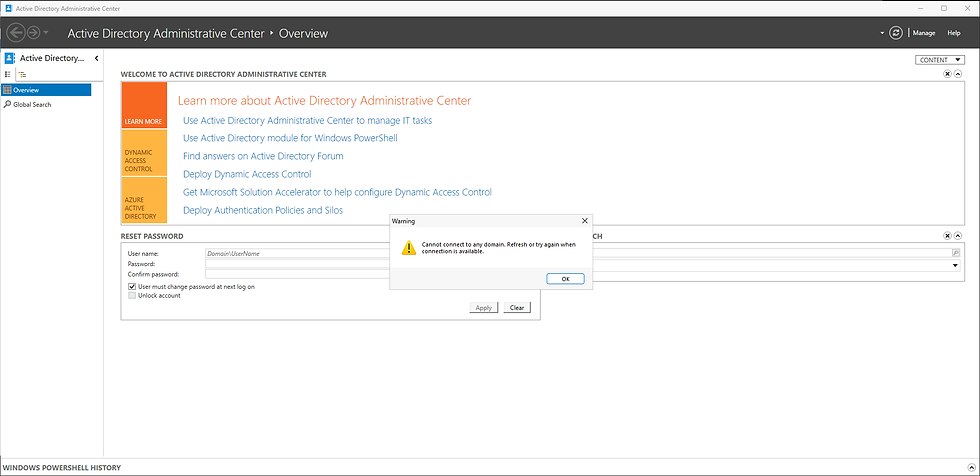
Task: Click OK in the warning dialog
Action: click(x=565, y=279)
